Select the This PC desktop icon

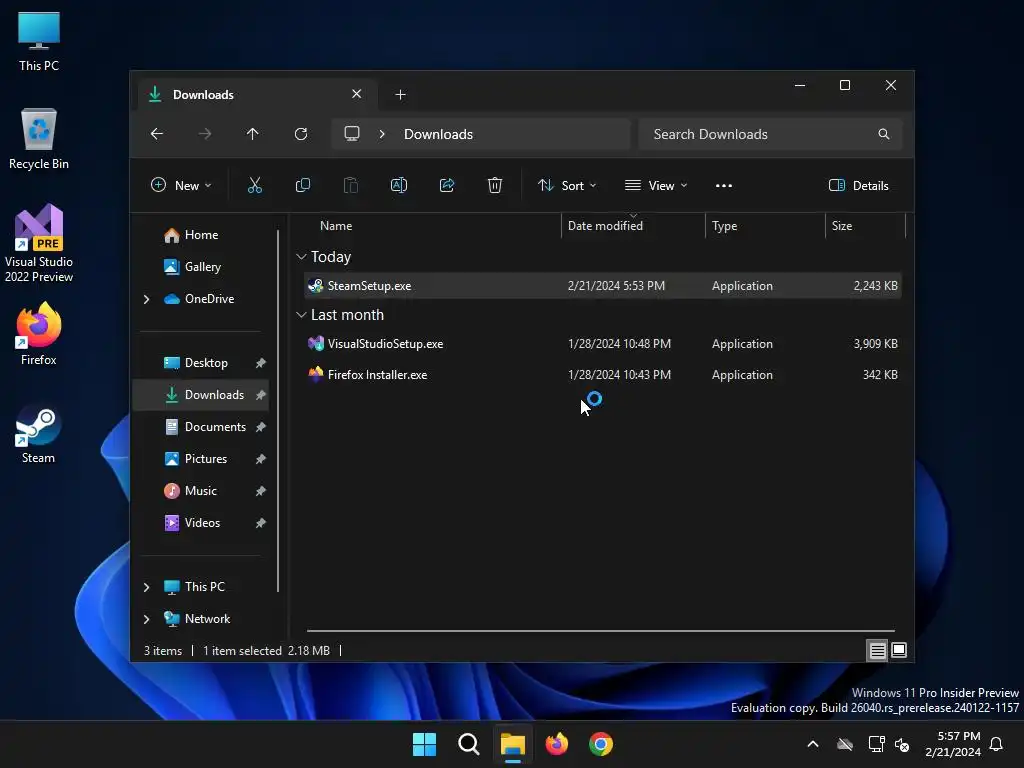(x=39, y=41)
